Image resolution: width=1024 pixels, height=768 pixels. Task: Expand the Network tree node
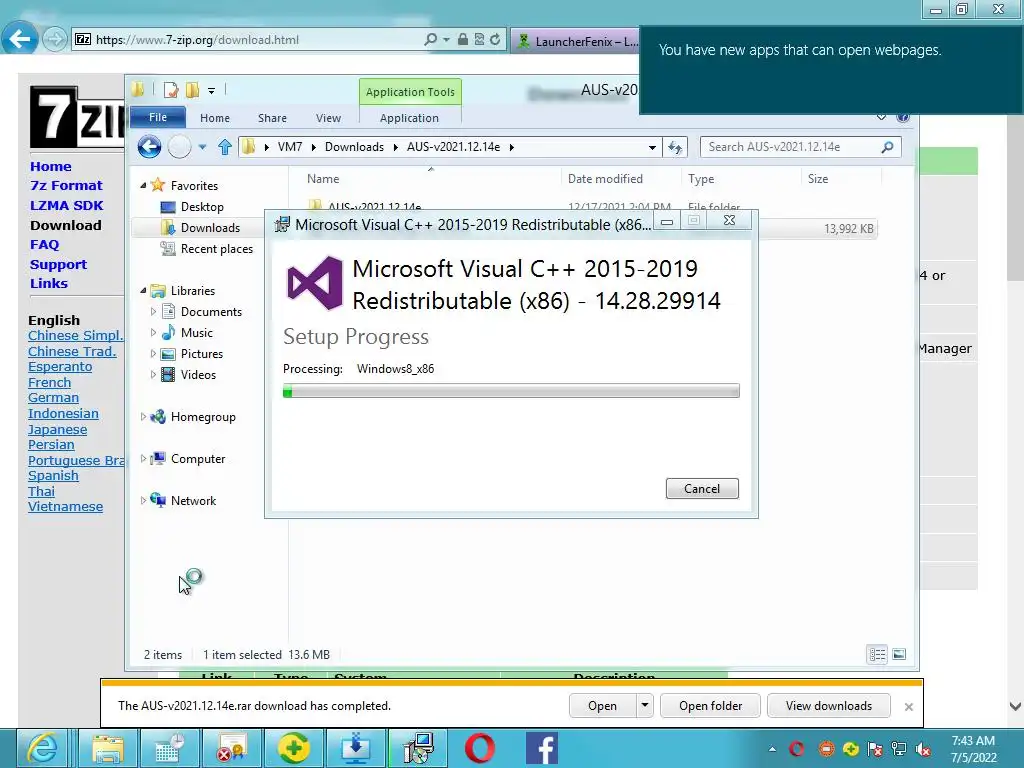click(143, 500)
